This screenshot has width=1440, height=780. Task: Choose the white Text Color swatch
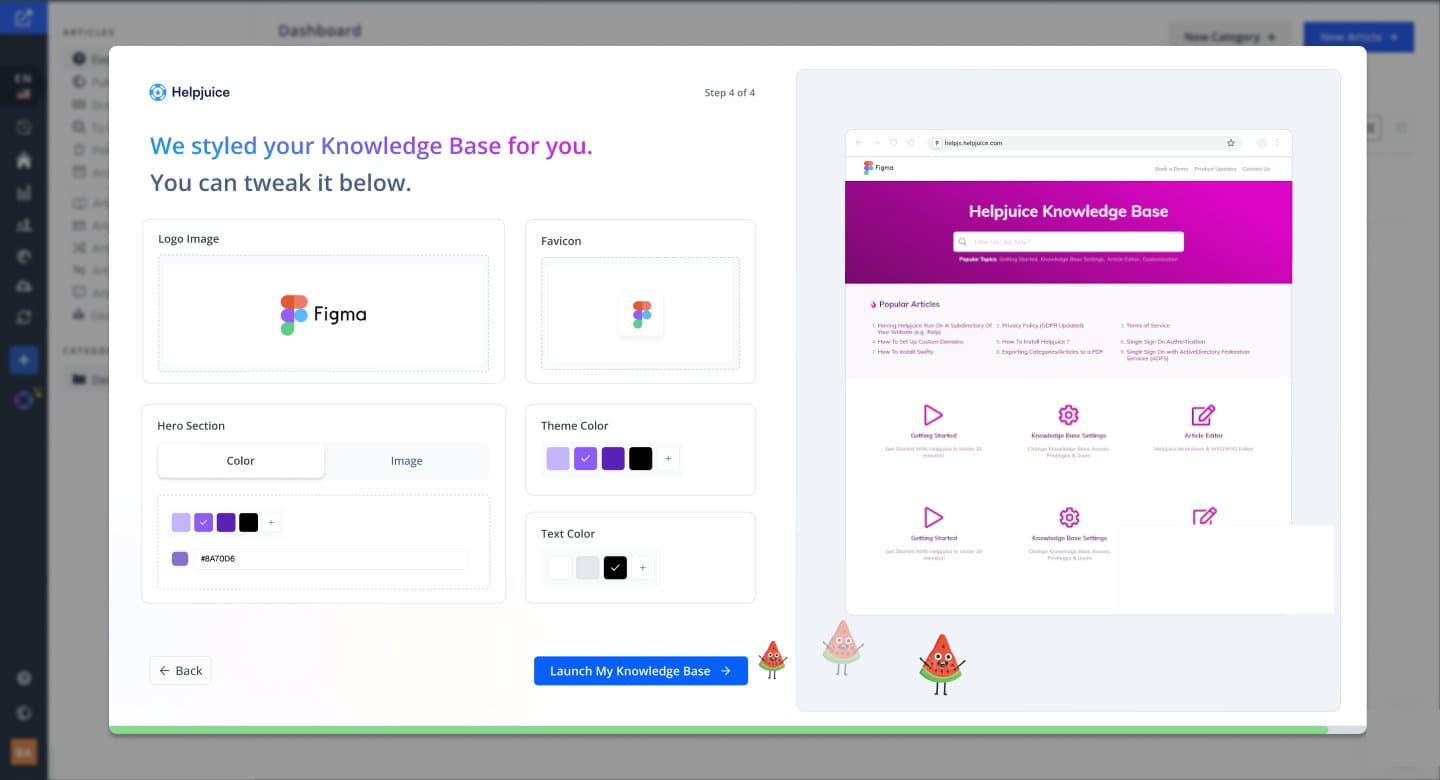(x=560, y=568)
